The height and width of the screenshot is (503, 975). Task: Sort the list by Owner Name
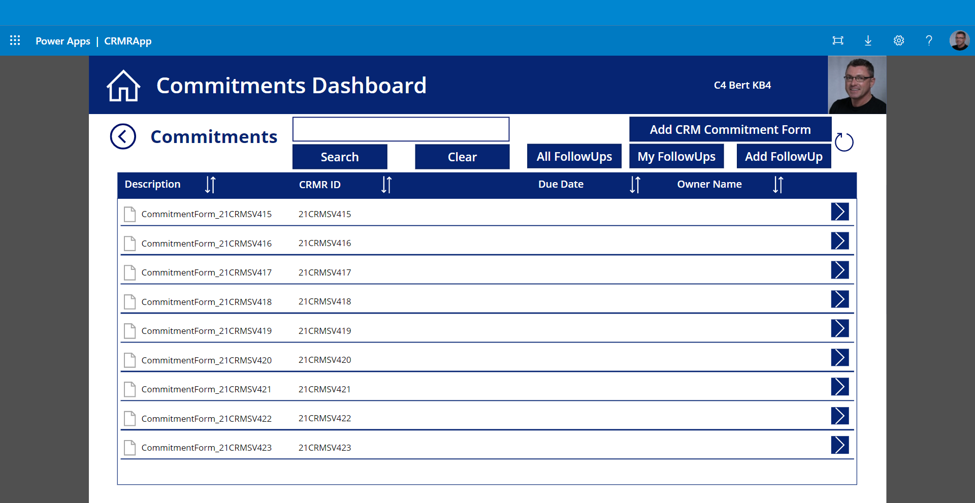tap(778, 185)
